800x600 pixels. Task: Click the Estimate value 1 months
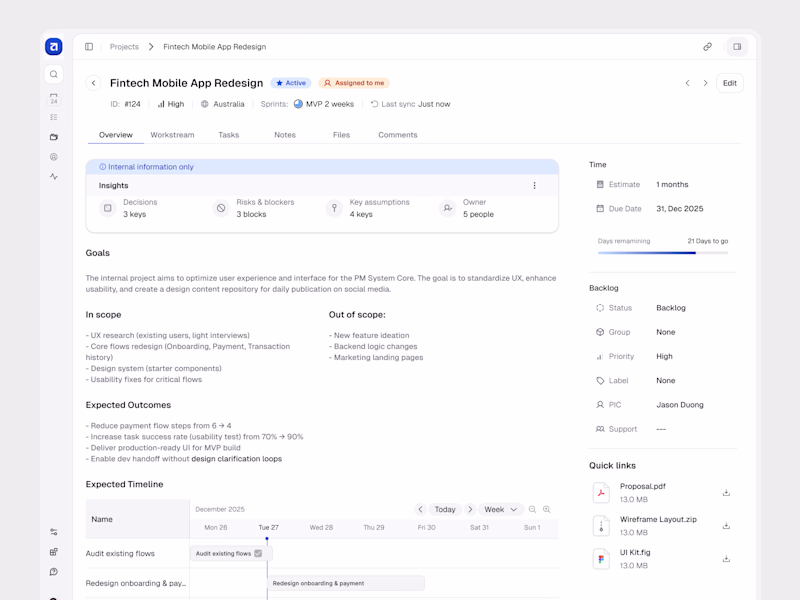[x=672, y=185]
